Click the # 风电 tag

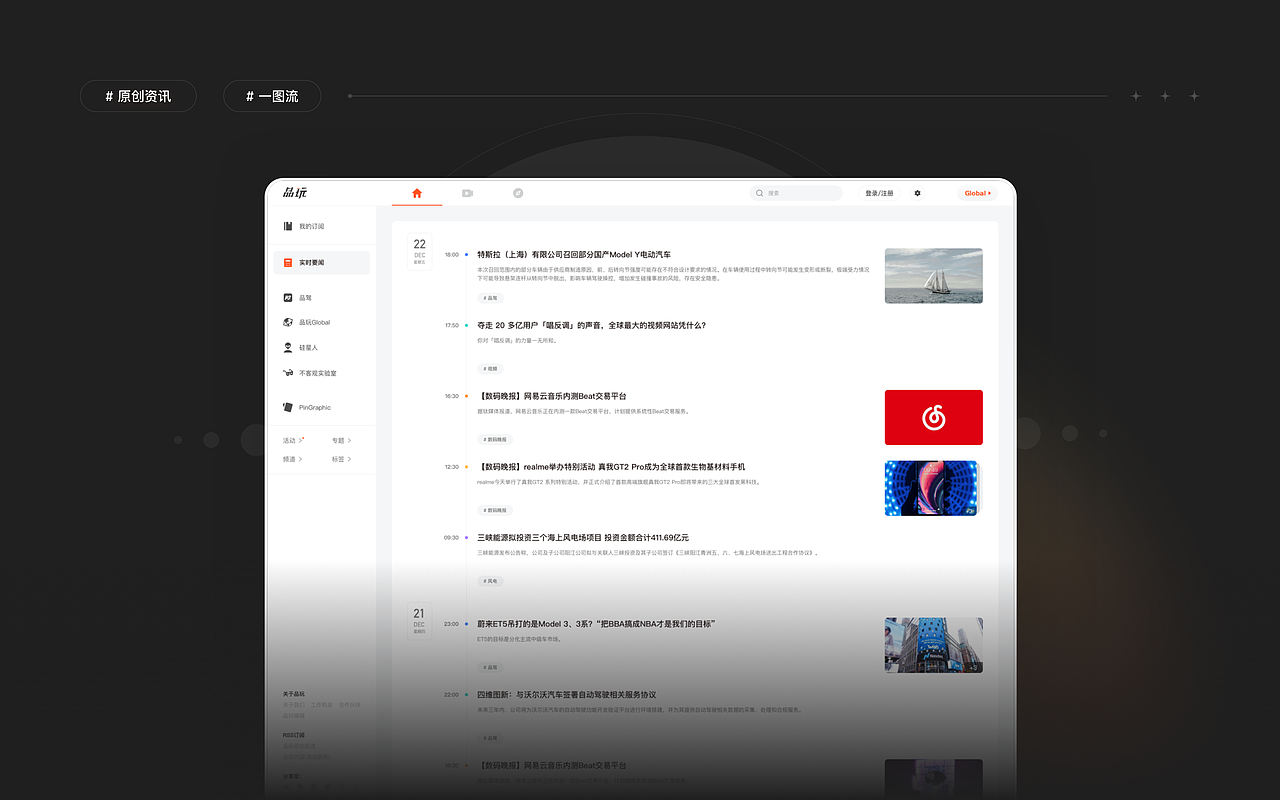(490, 581)
